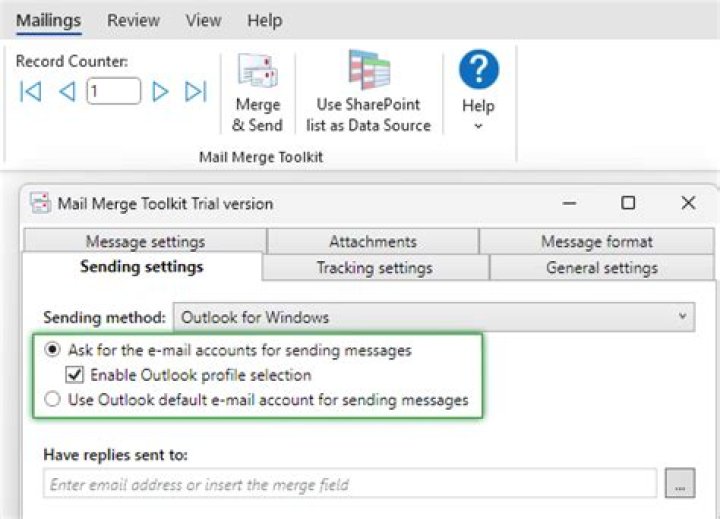
Task: Click the Record Counter number box
Action: point(113,92)
